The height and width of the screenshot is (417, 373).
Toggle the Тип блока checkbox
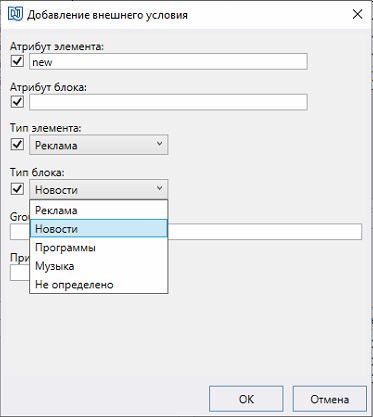(17, 189)
